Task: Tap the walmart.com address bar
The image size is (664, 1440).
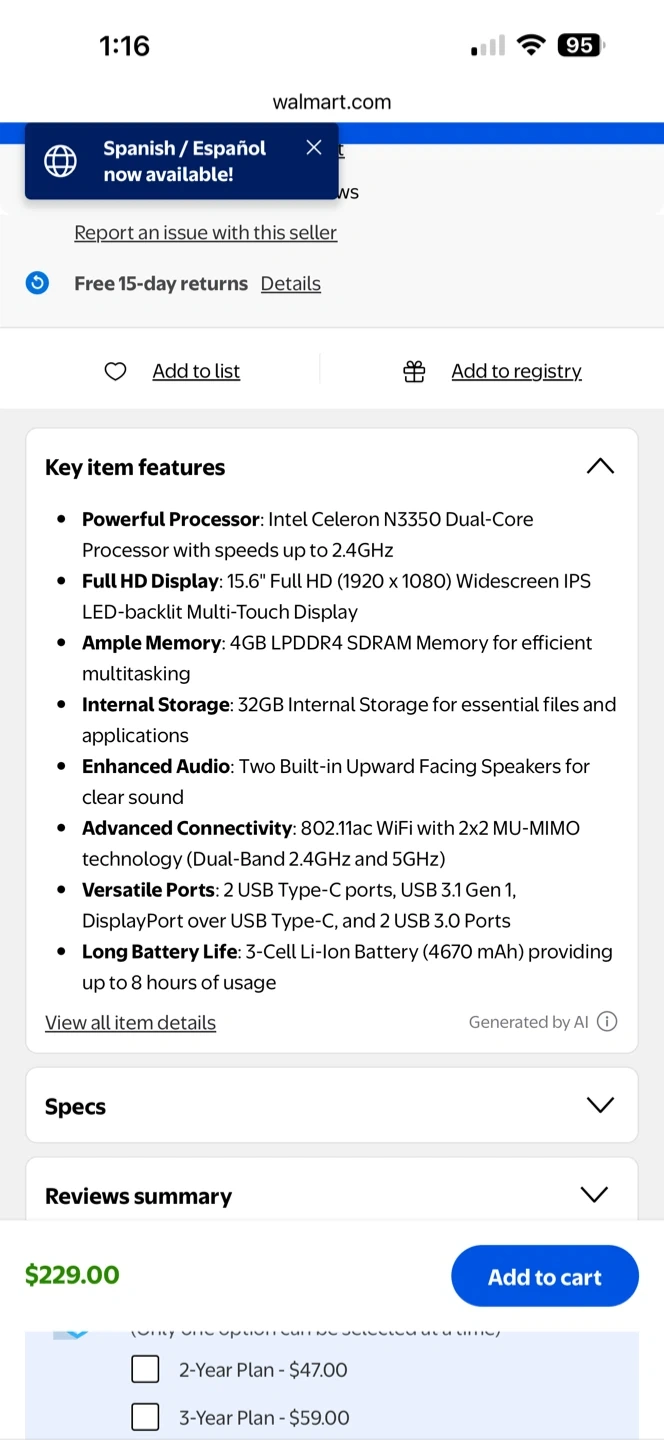Action: click(332, 102)
